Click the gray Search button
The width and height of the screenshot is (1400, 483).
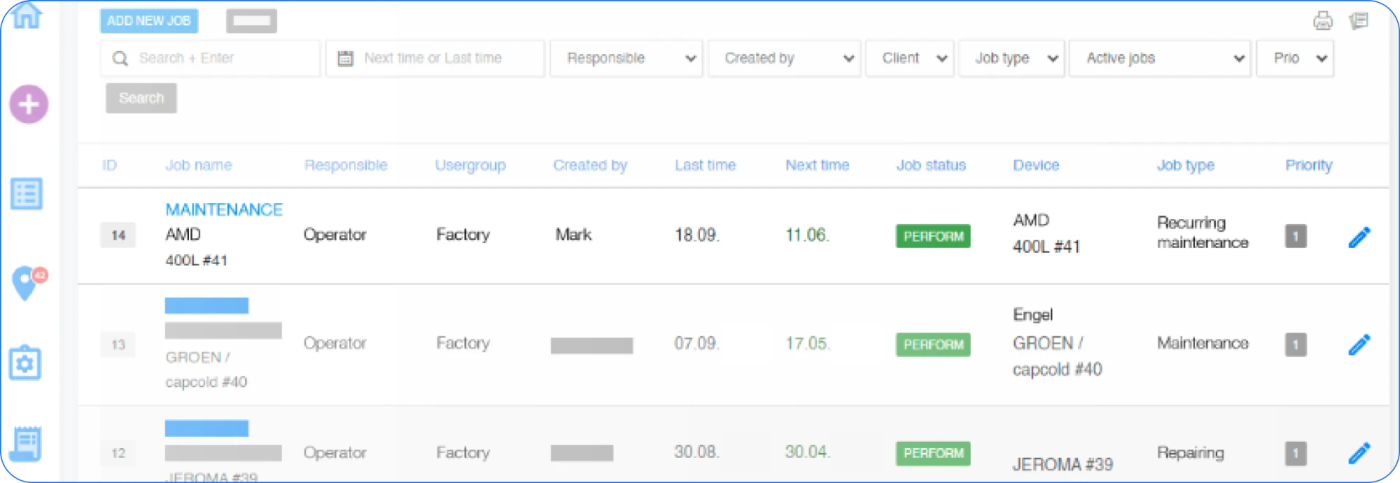pyautogui.click(x=141, y=98)
